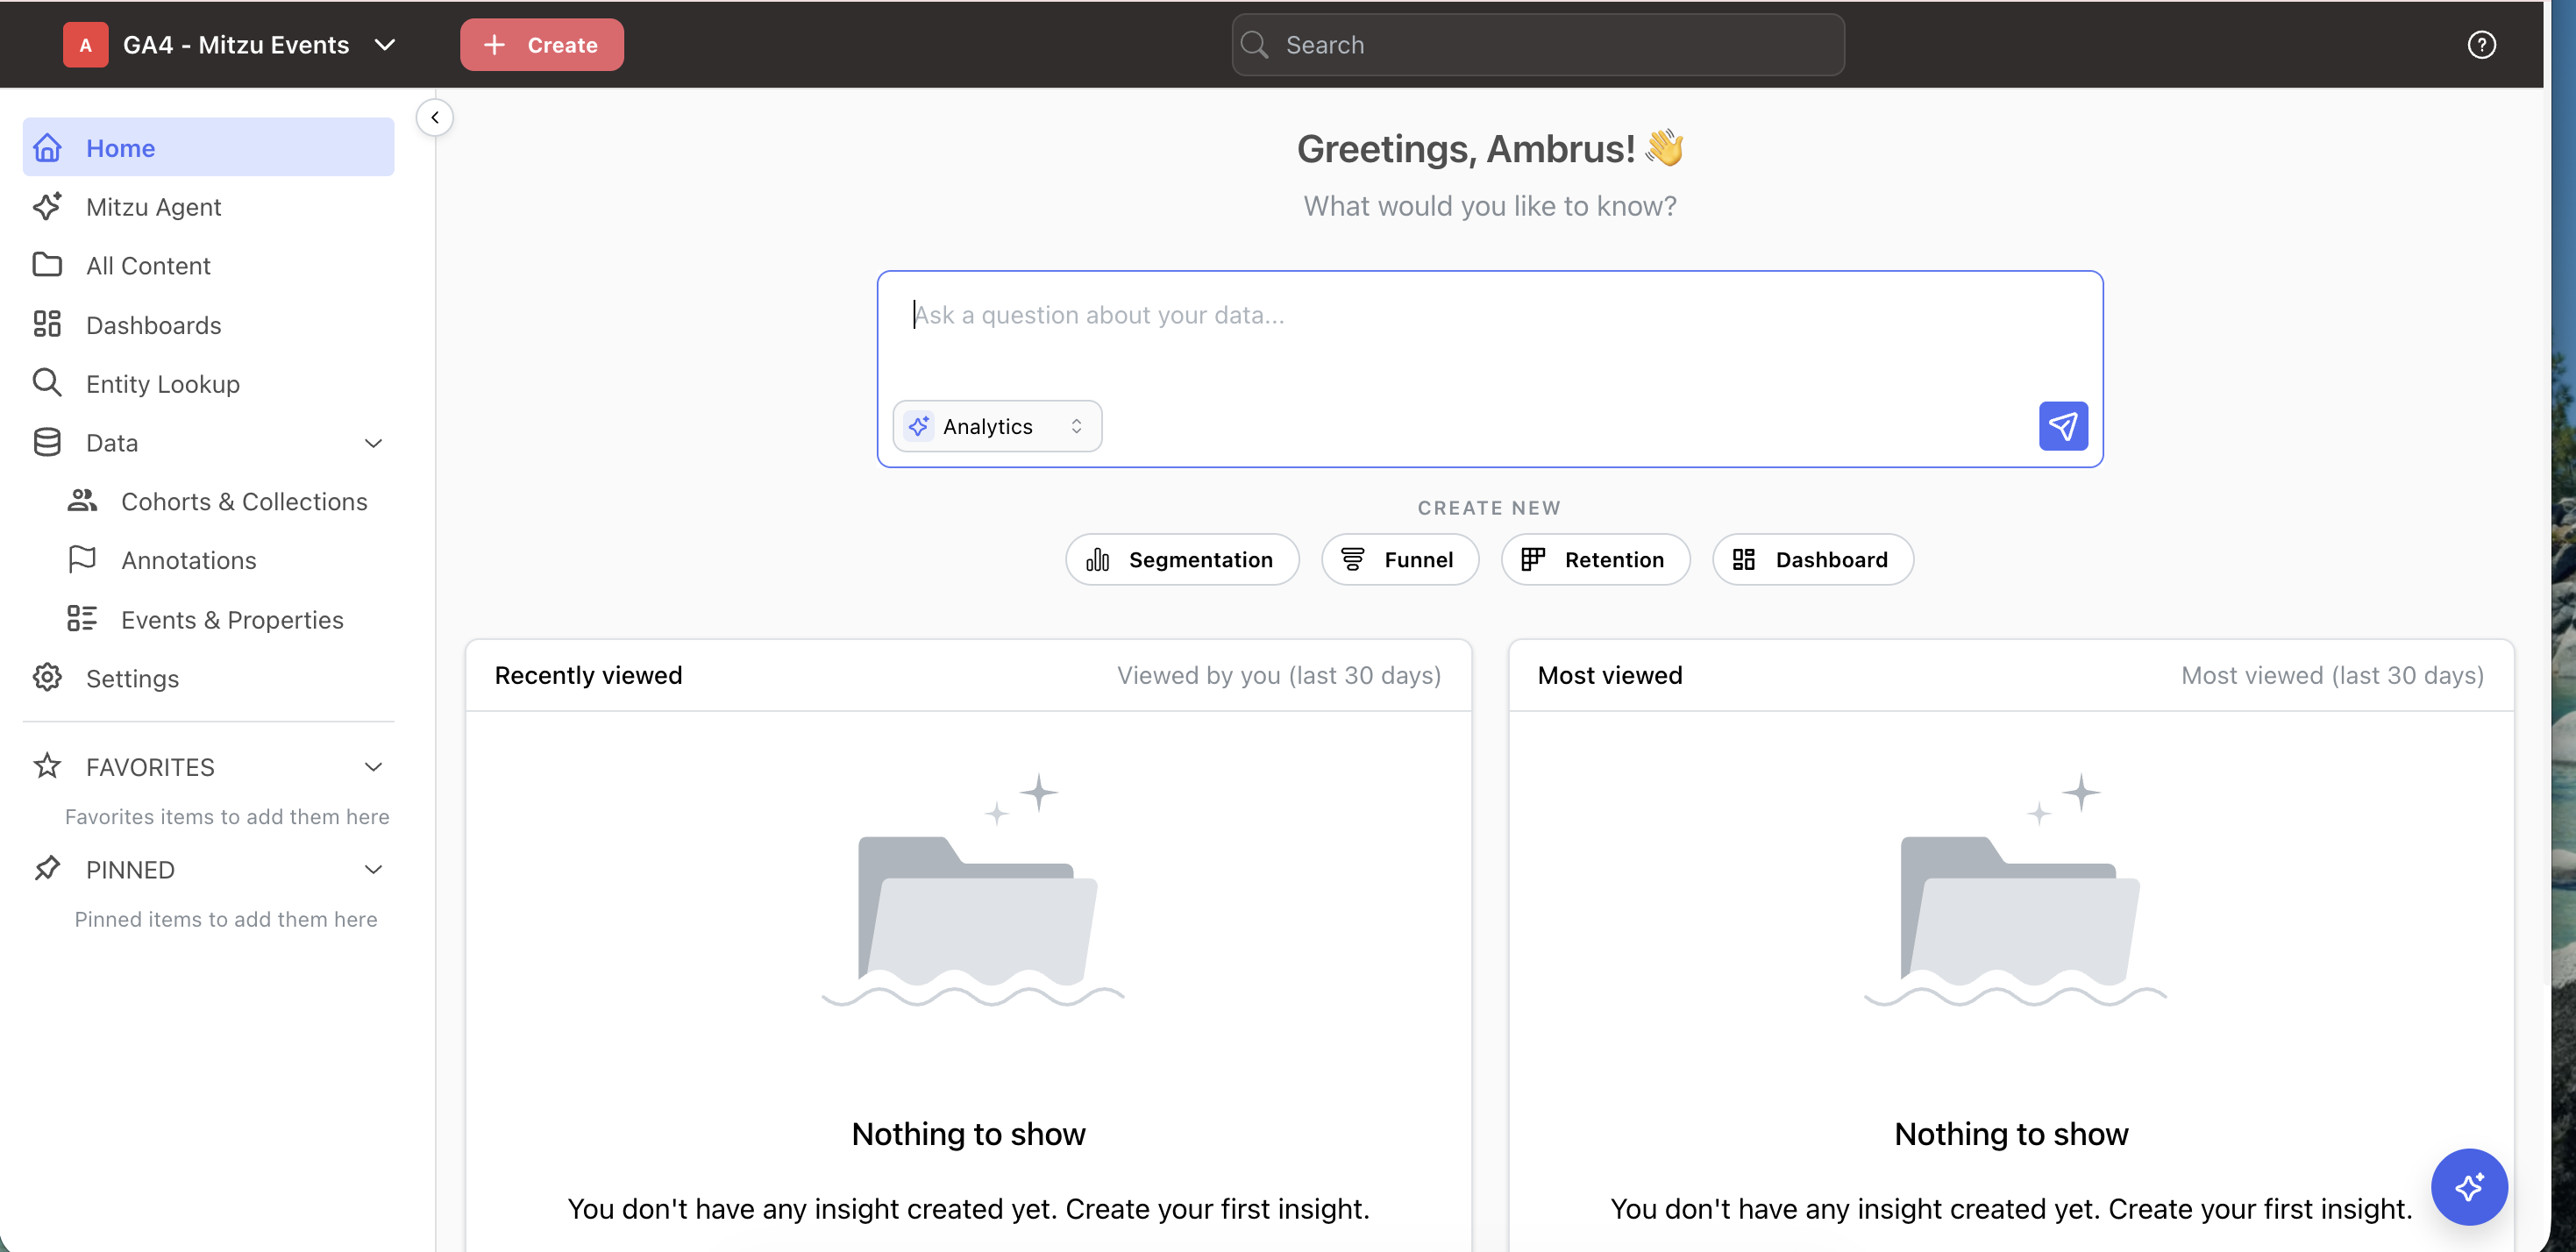Select All Content in the sidebar

148,266
